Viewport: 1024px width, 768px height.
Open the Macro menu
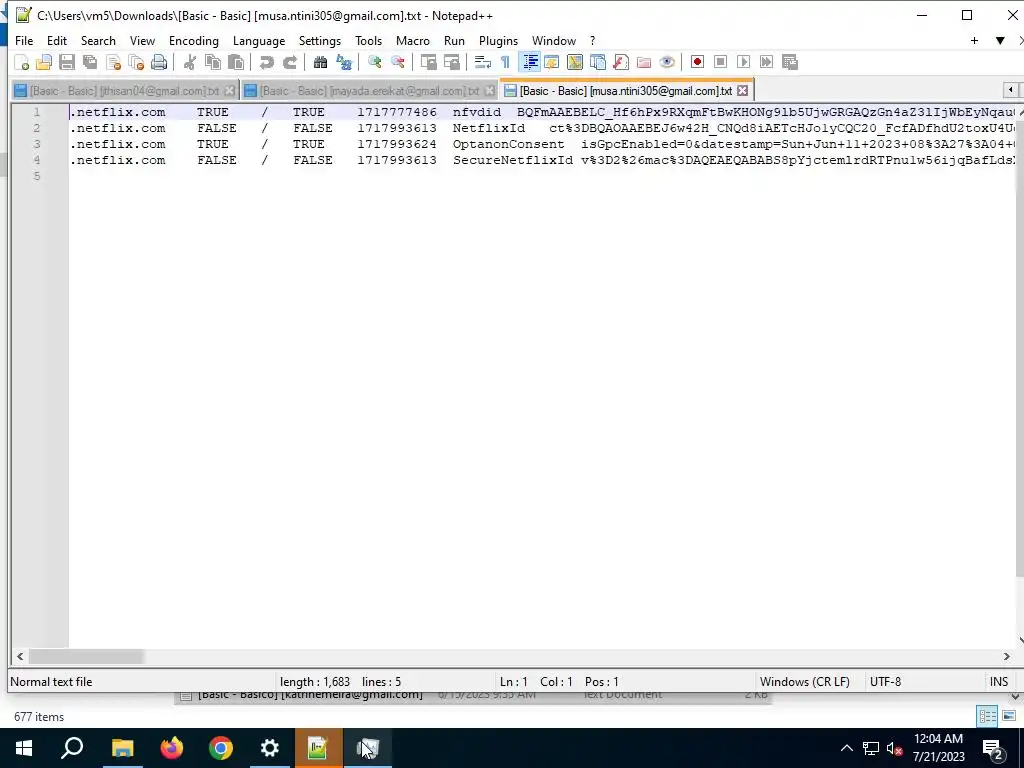(413, 40)
